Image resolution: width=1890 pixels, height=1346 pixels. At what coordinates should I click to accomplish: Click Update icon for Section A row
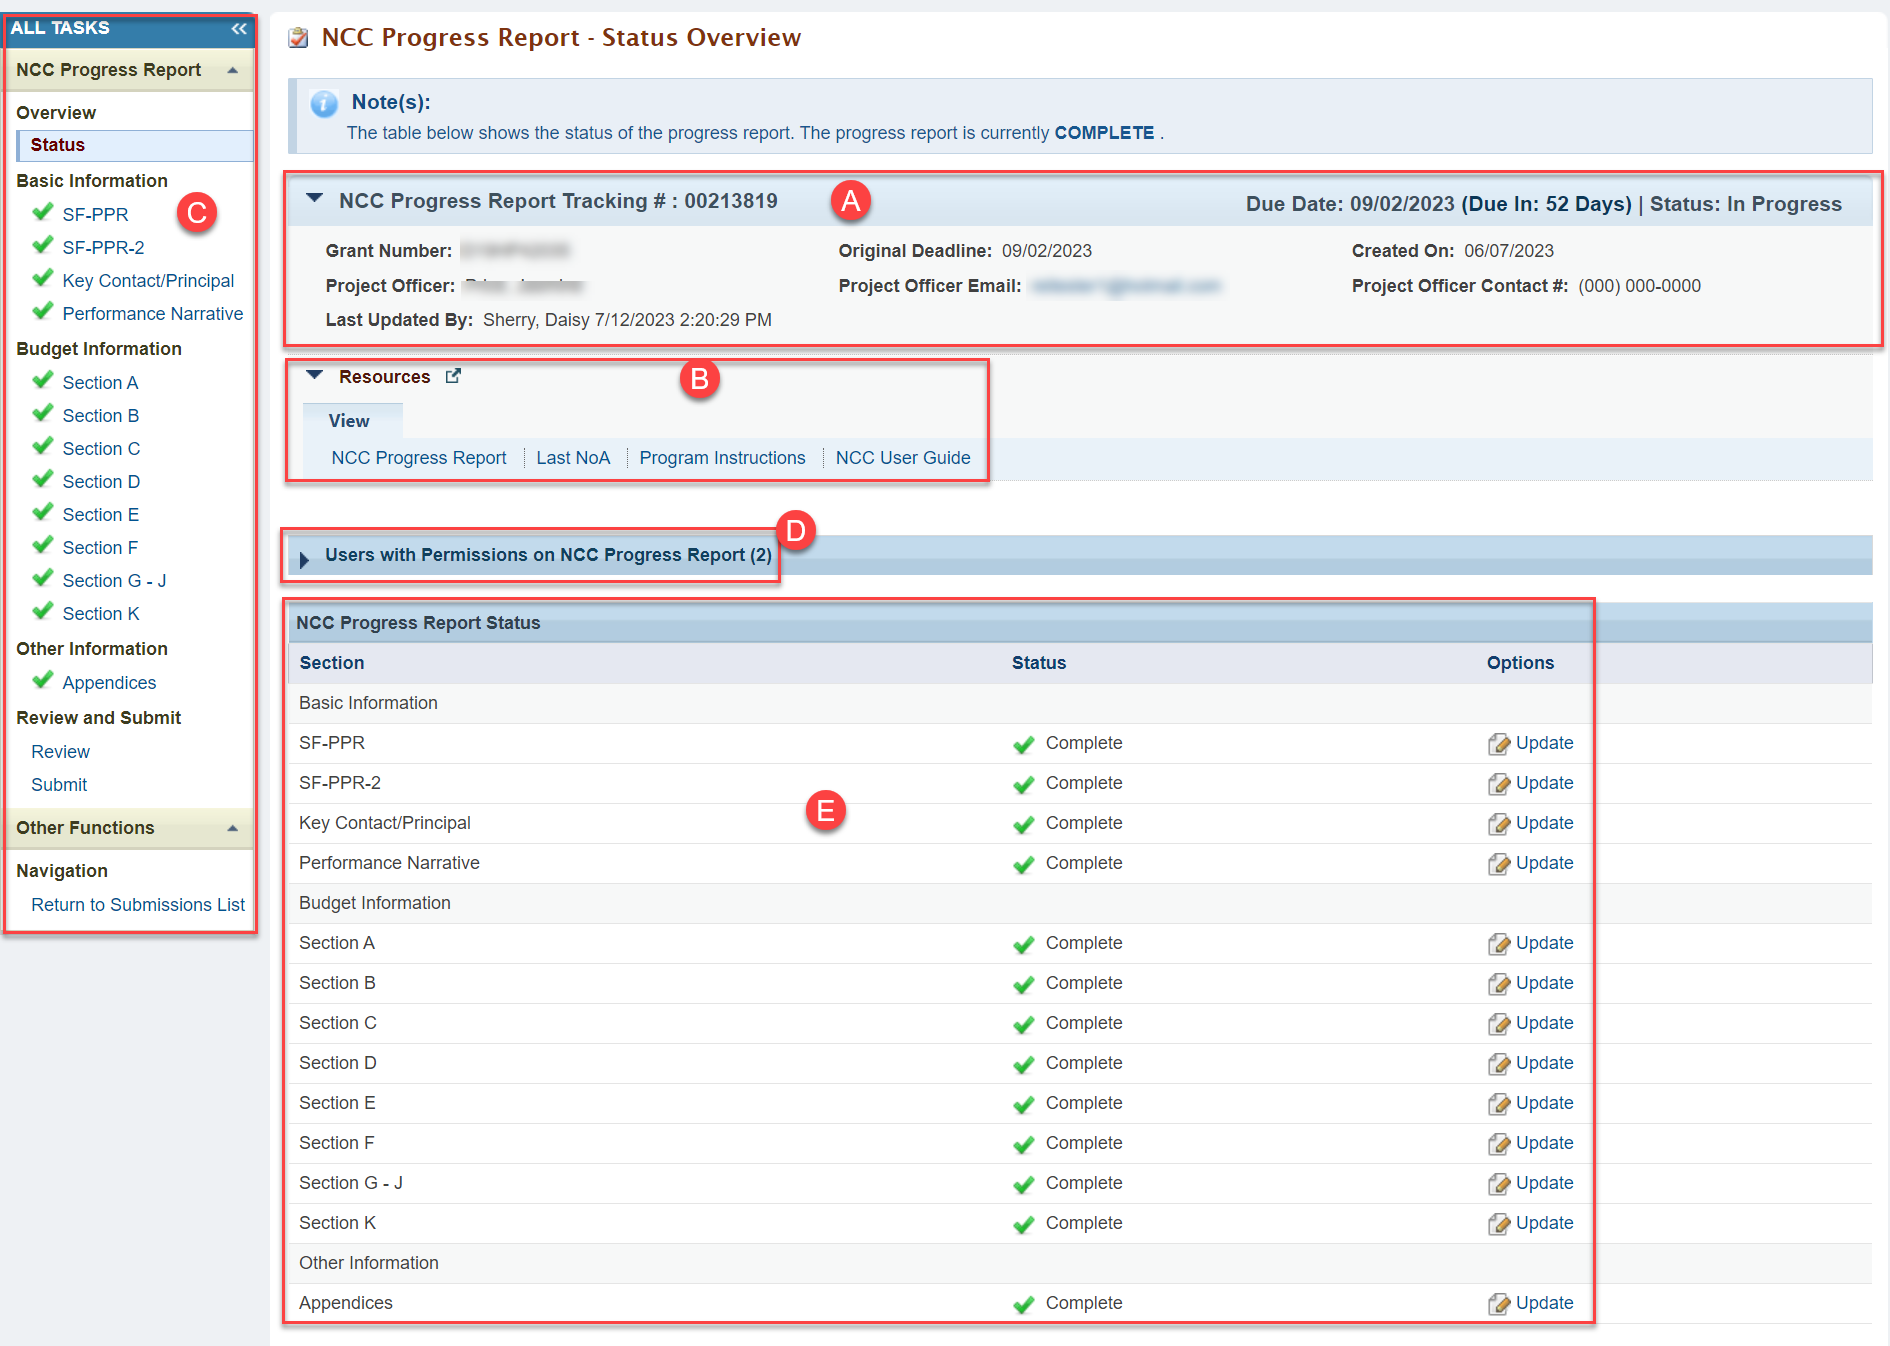coord(1498,944)
